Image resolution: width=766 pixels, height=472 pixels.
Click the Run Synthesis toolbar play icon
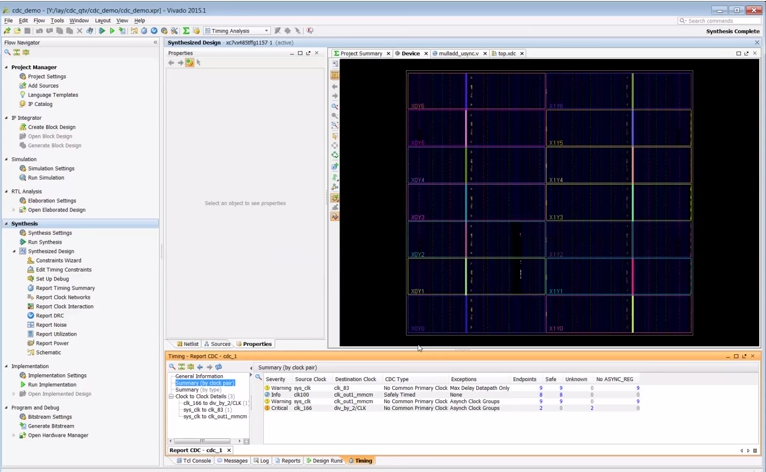tap(102, 31)
